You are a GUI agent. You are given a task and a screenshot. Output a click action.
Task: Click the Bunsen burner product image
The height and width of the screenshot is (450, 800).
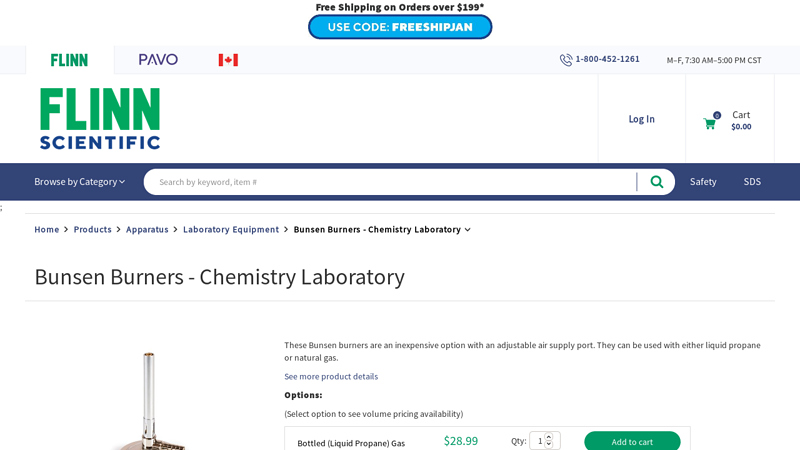[x=150, y=400]
